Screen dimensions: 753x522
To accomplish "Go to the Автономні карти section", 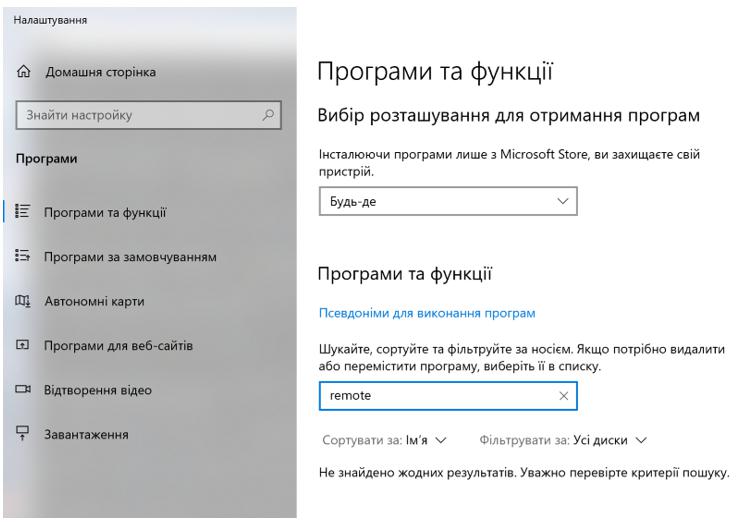I will (96, 301).
